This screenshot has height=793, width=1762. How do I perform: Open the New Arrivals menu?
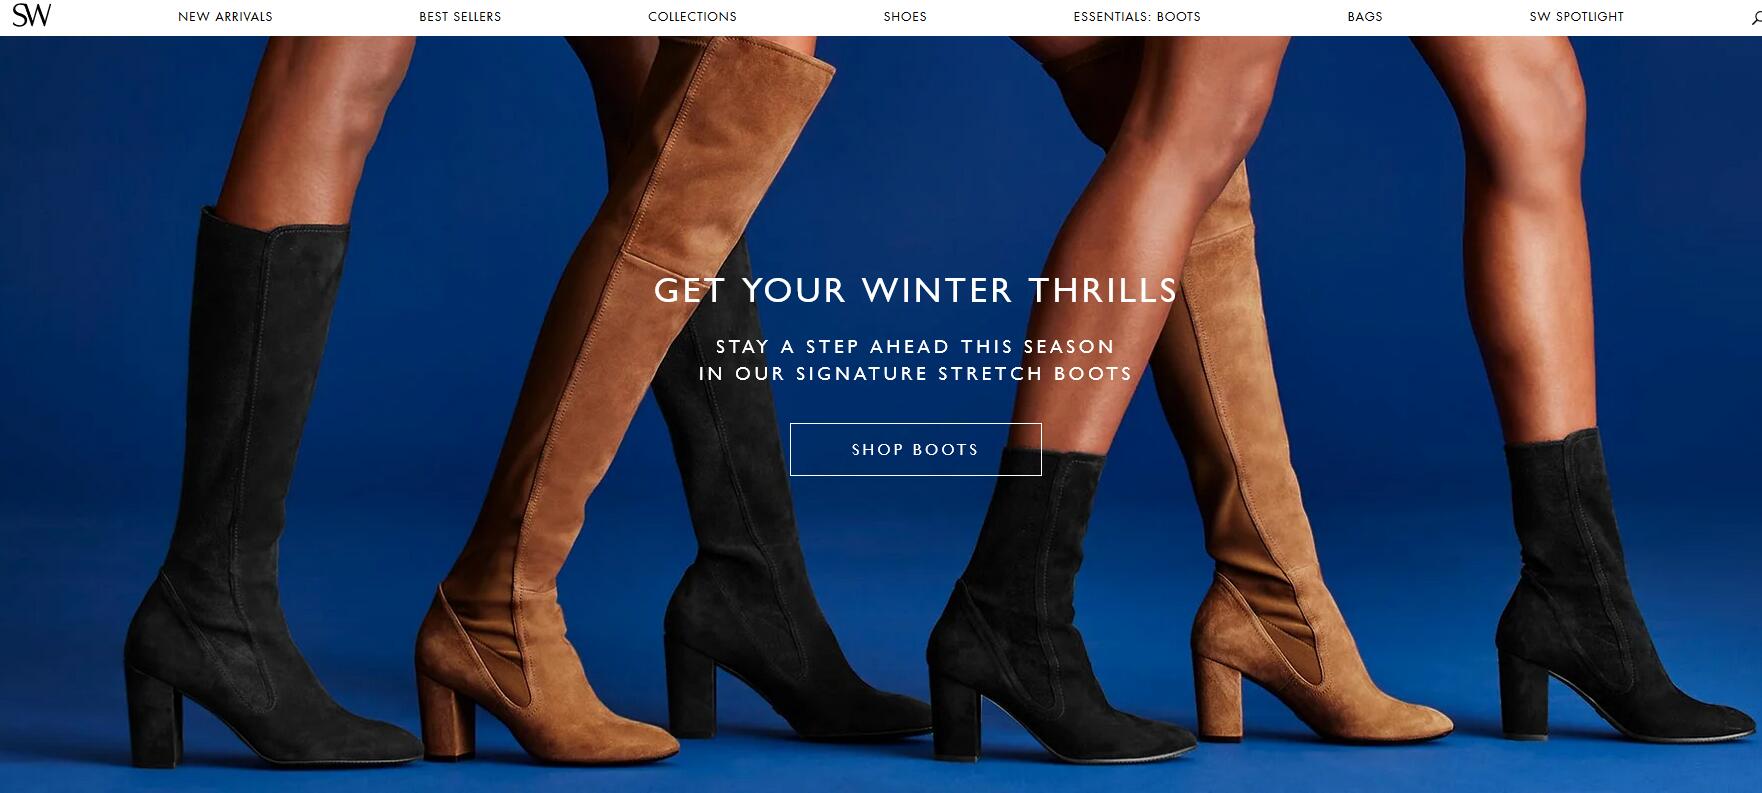click(x=225, y=17)
